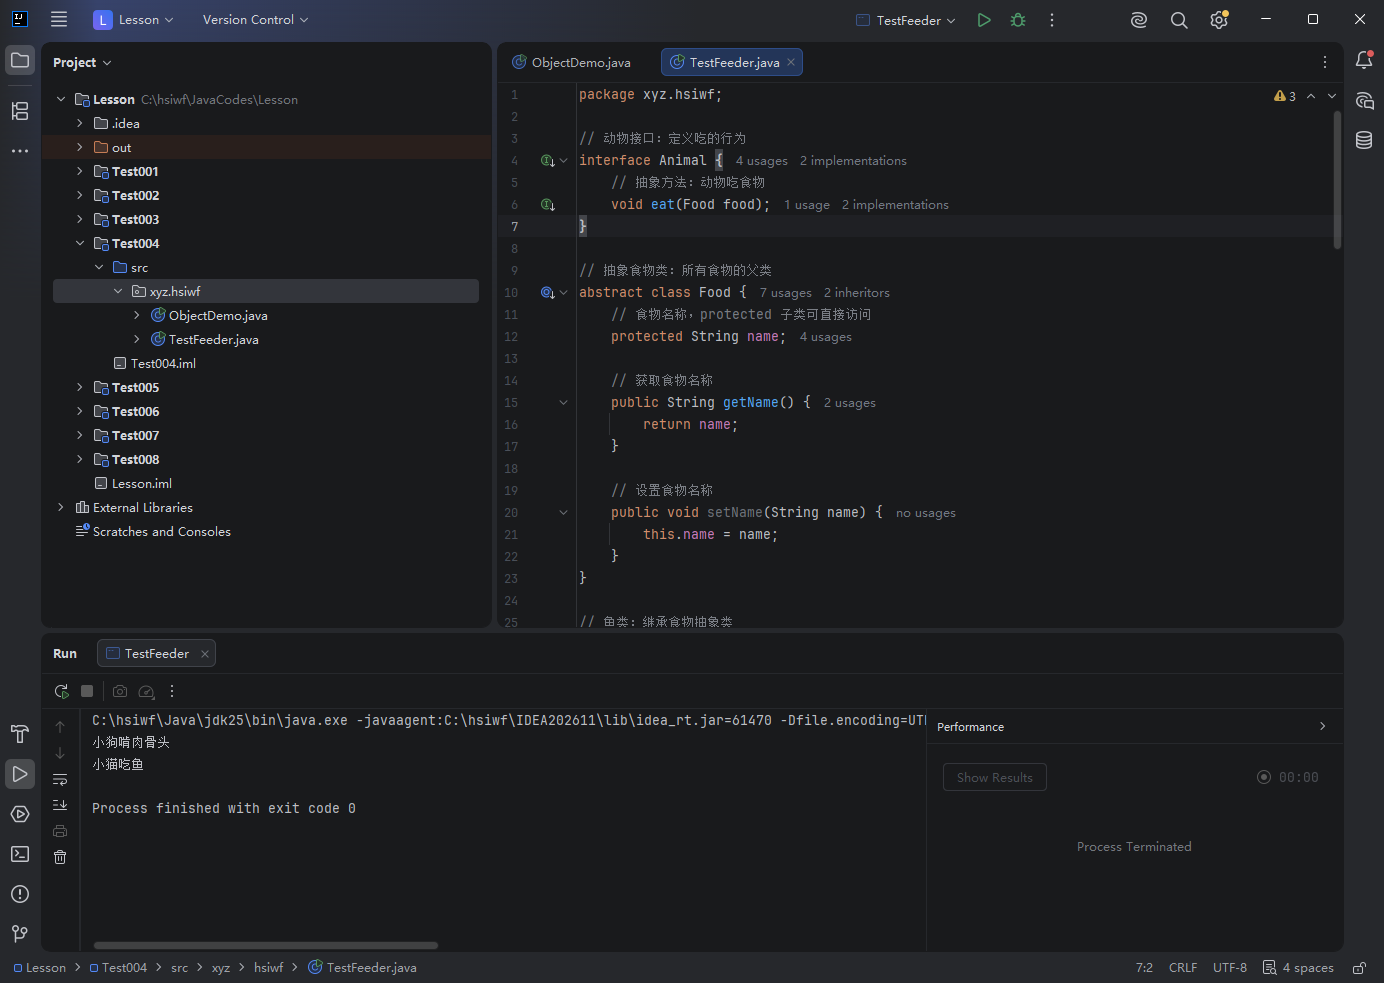
Task: Expand the Test001 module
Action: [80, 171]
